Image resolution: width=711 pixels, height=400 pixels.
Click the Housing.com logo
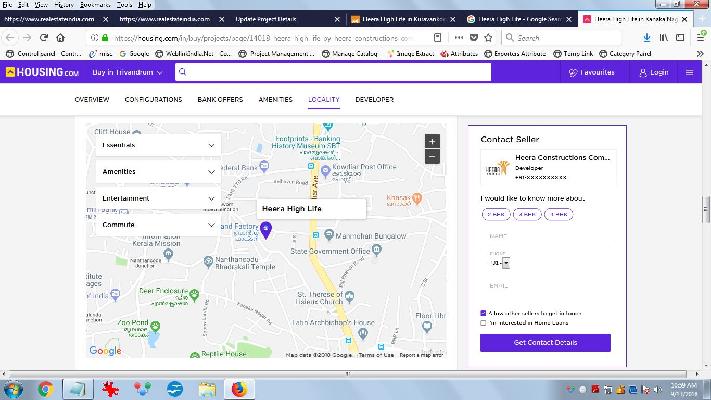click(42, 72)
